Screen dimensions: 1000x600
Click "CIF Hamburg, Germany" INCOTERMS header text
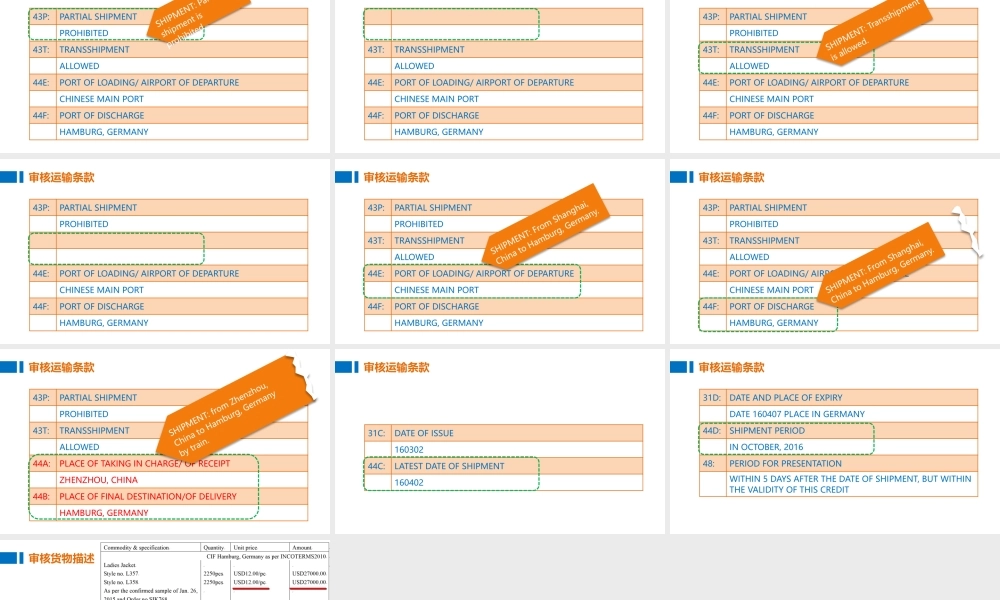(x=266, y=555)
